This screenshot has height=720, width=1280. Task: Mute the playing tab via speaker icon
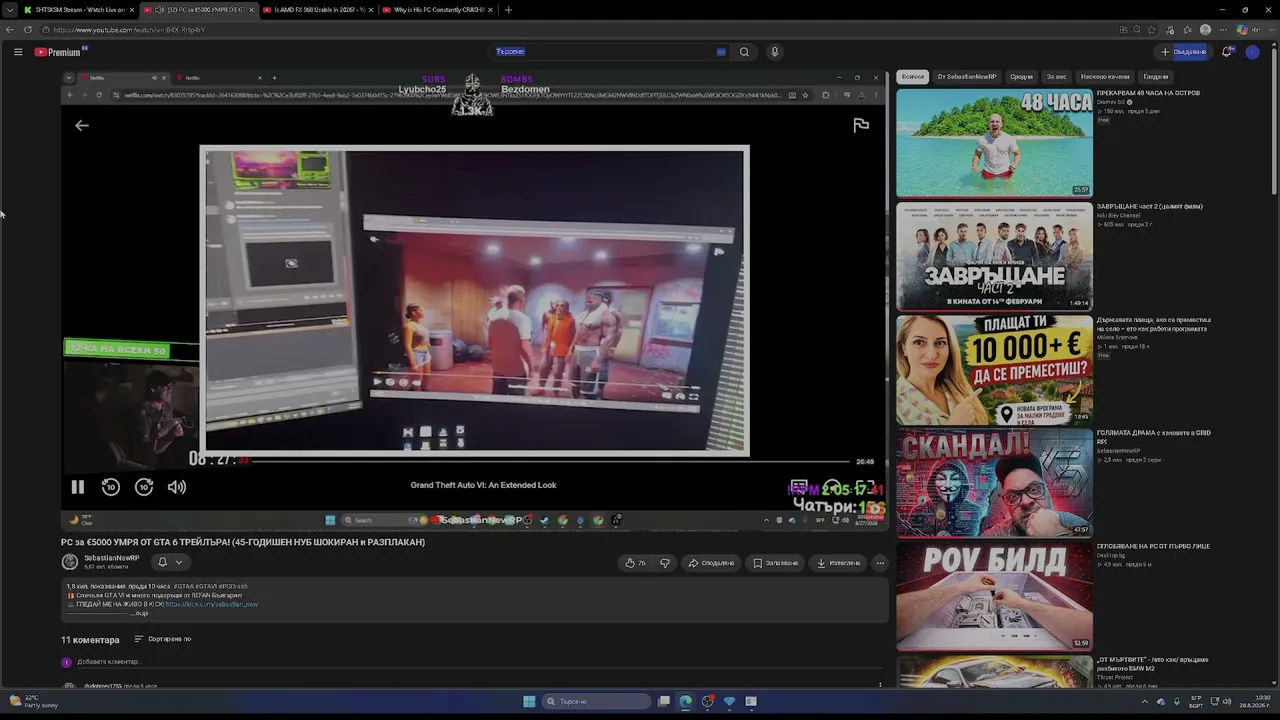tap(160, 10)
